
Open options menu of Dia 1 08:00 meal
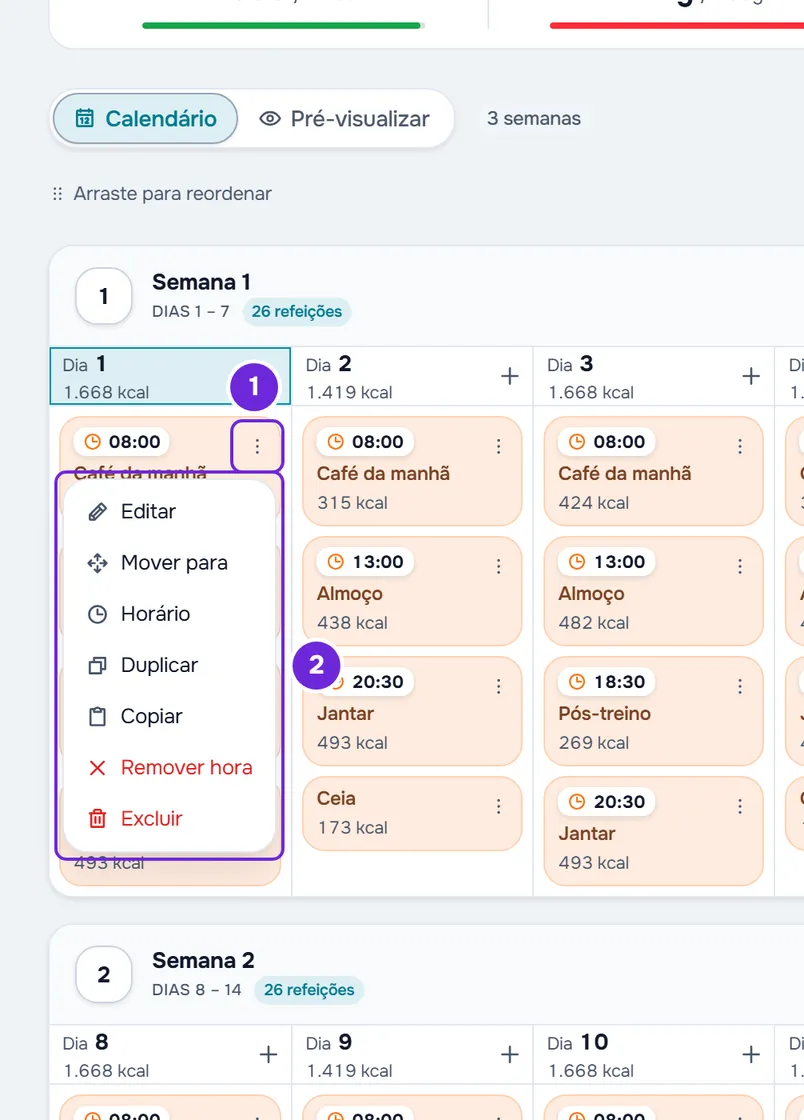257,446
